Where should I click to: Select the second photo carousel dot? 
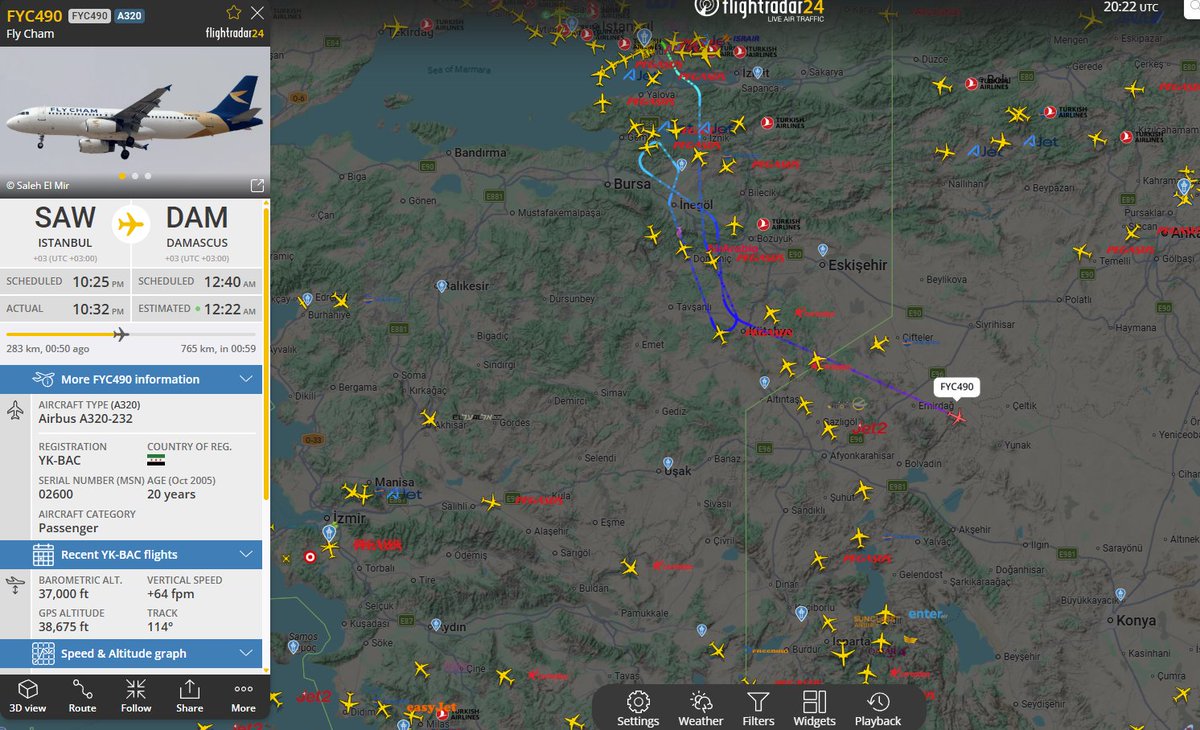(135, 176)
